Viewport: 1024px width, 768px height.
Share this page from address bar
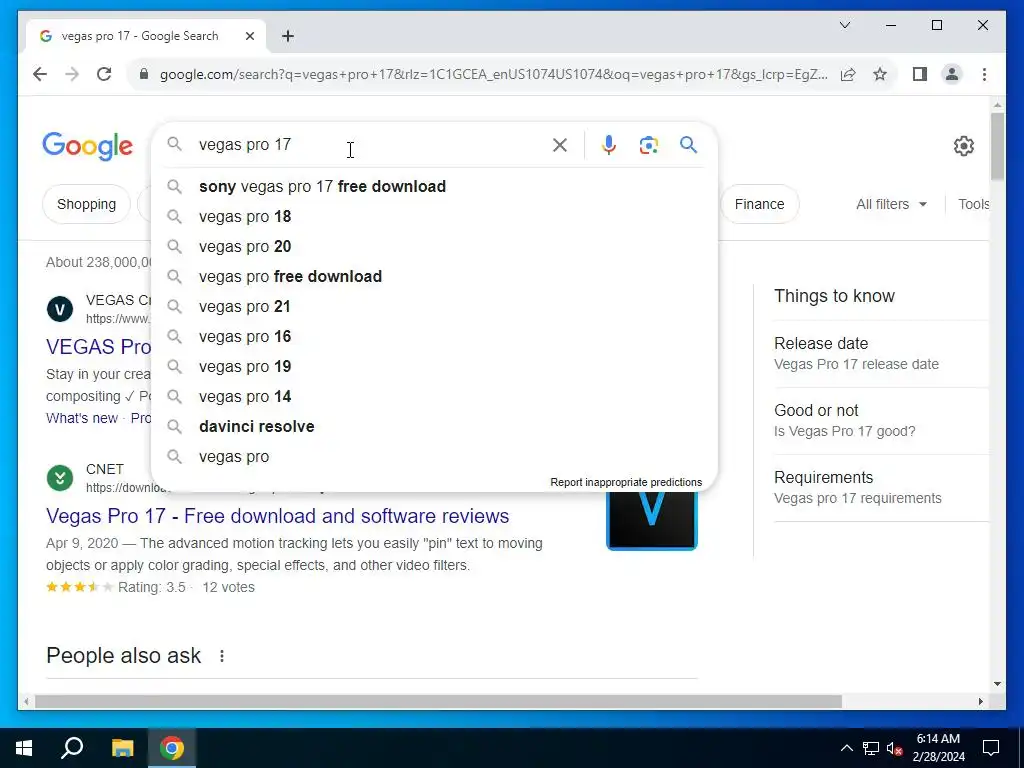pos(848,74)
